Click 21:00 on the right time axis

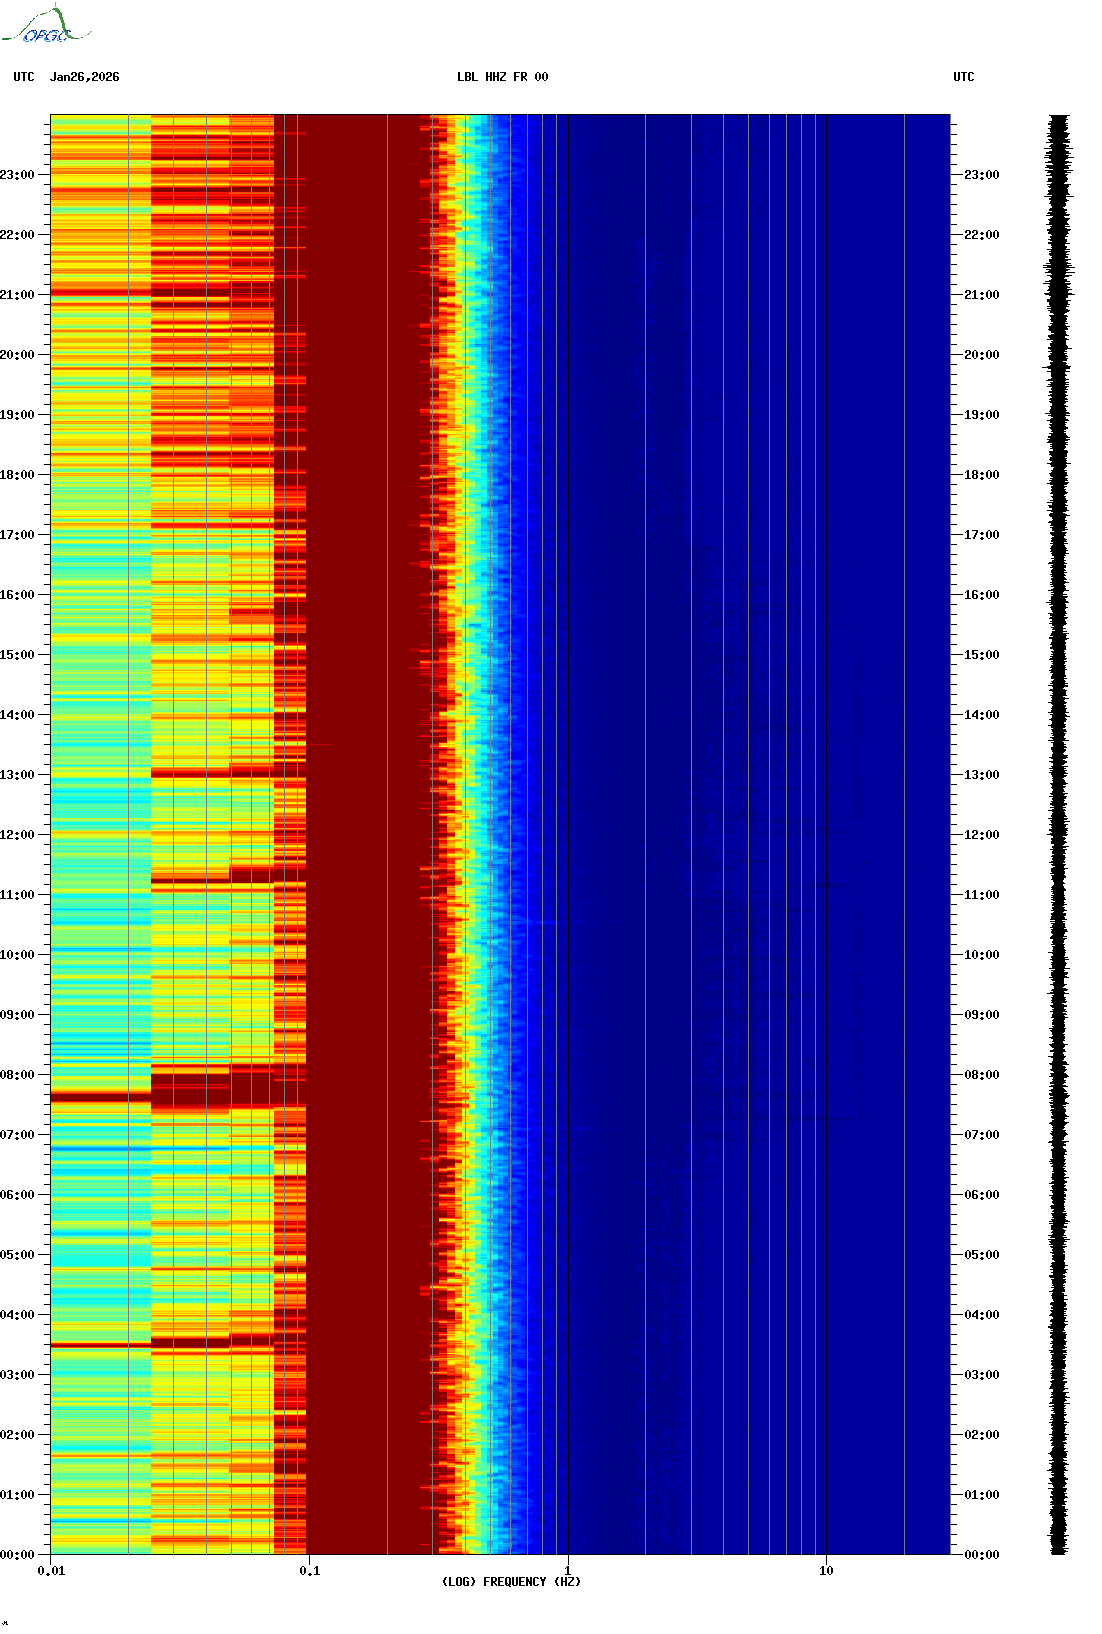[981, 295]
